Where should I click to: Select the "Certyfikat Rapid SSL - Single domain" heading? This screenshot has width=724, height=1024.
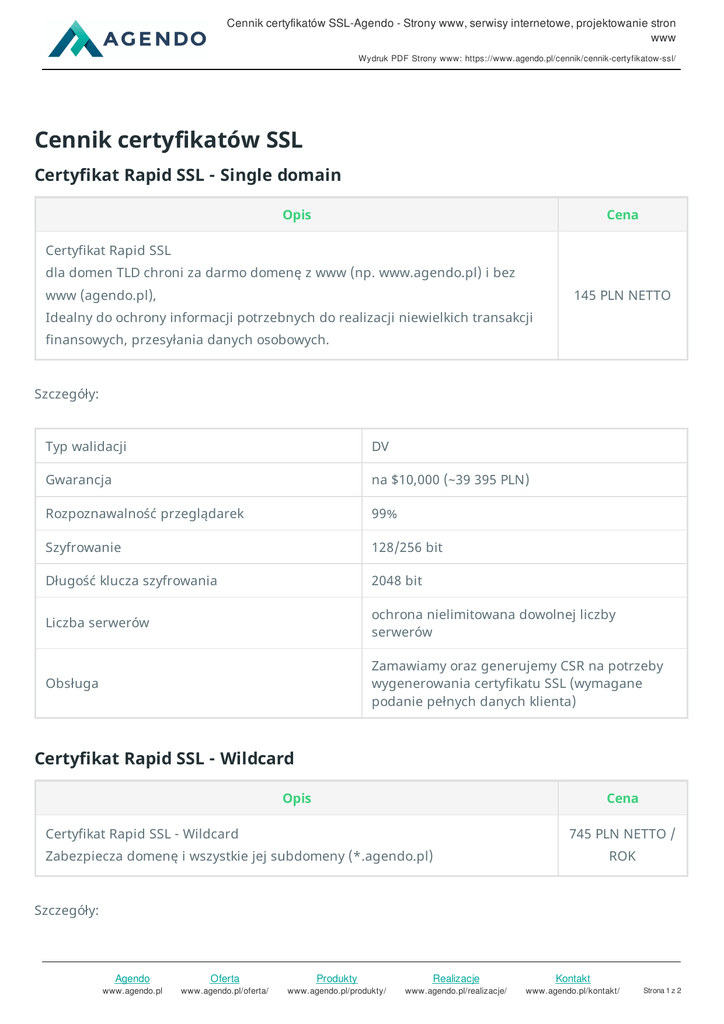(187, 175)
